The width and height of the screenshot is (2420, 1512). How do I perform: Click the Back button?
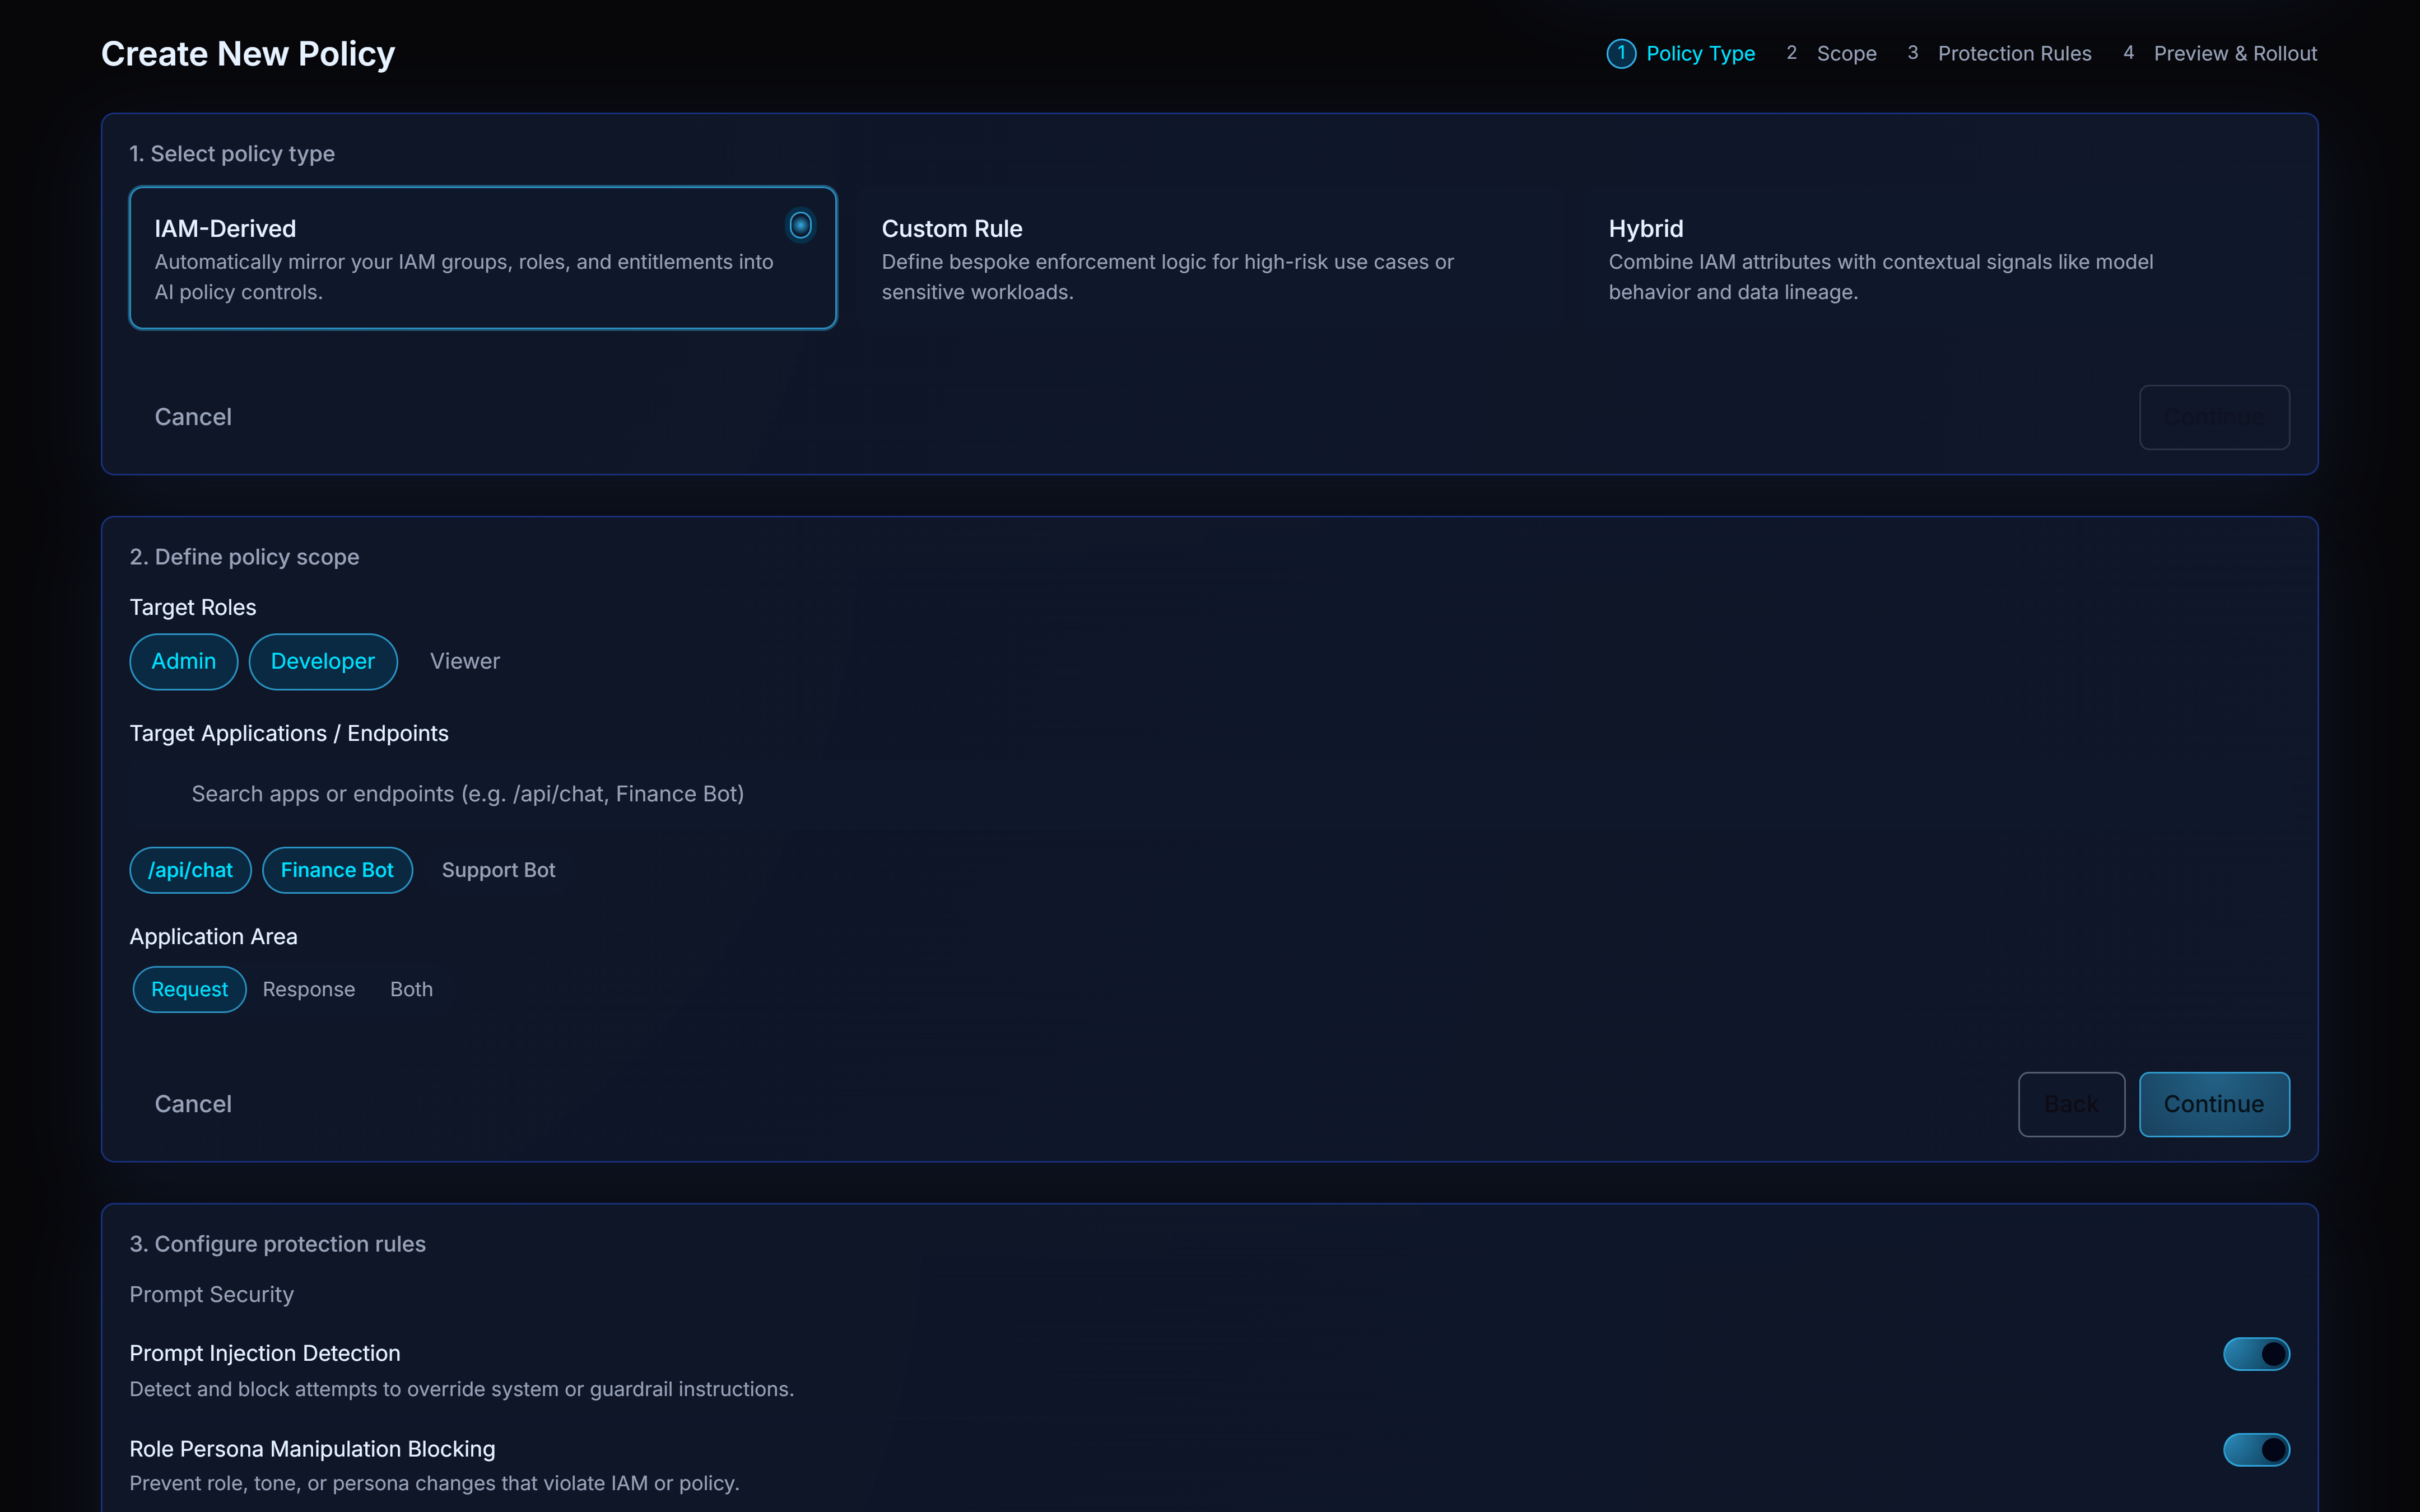[2070, 1104]
